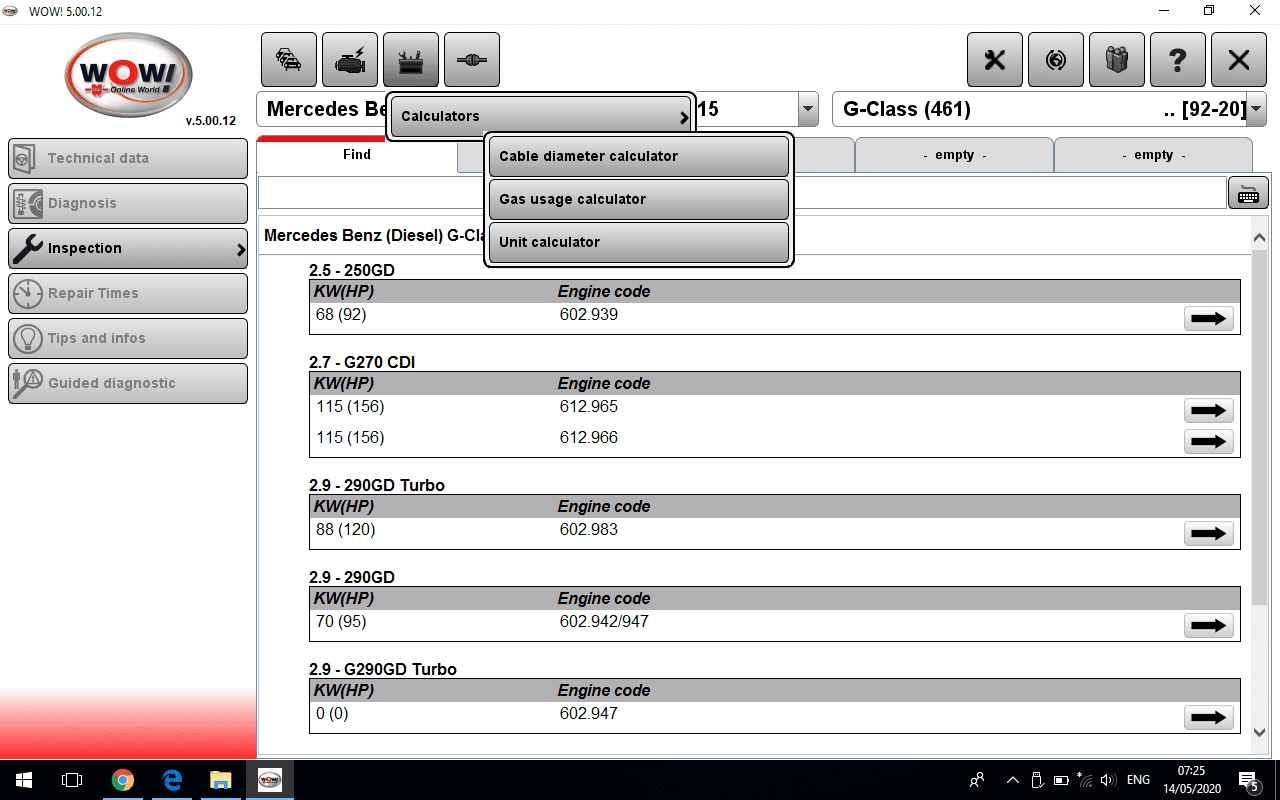Expand the Calculators submenu arrow
The image size is (1280, 800).
click(x=684, y=115)
